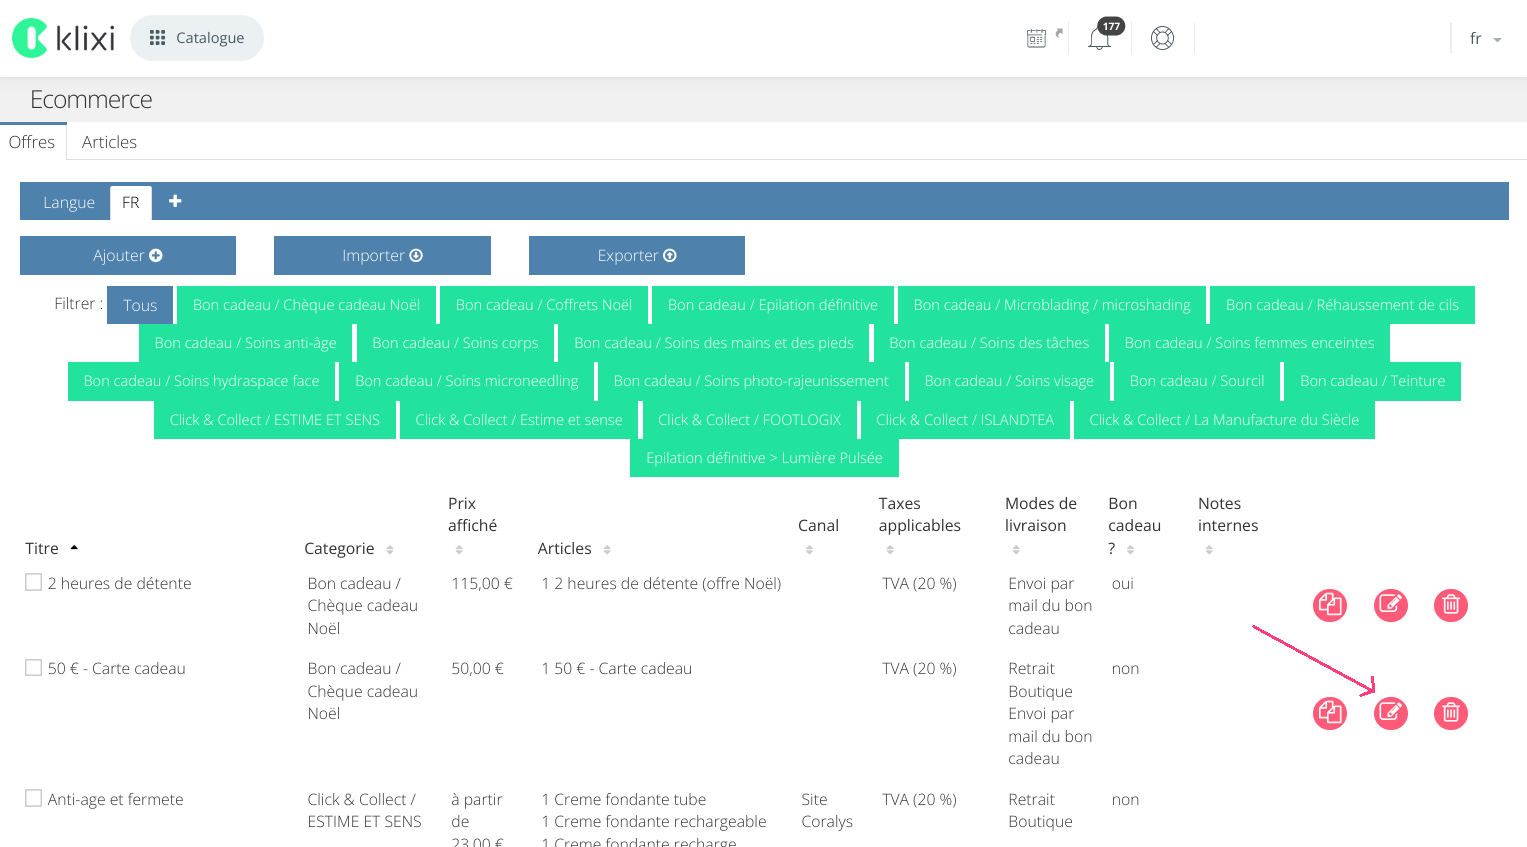
Task: Sort table by Categorie column
Action: pyautogui.click(x=349, y=548)
